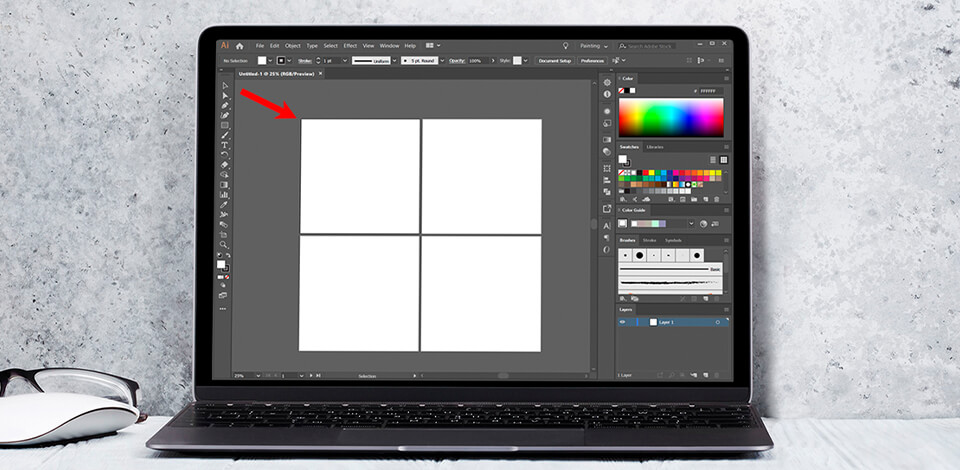Click Swap Fill and Stroke arrow
This screenshot has height=470, width=960.
(228, 255)
